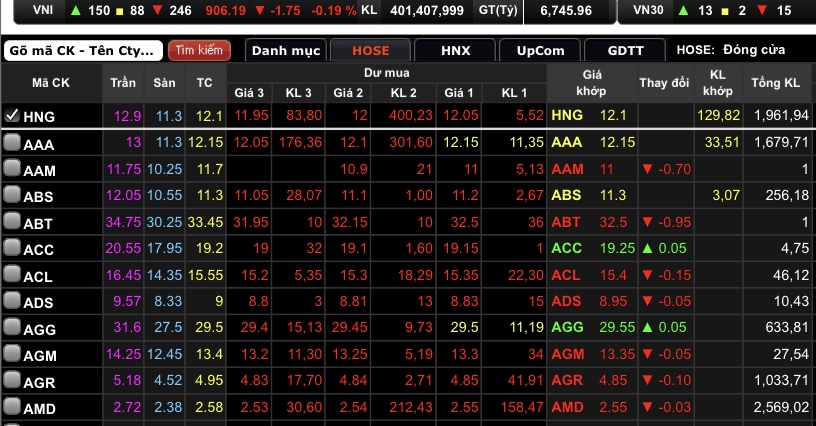Viewport: 816px width, 426px height.
Task: Tick the AAA stock checkbox
Action: 11,143
